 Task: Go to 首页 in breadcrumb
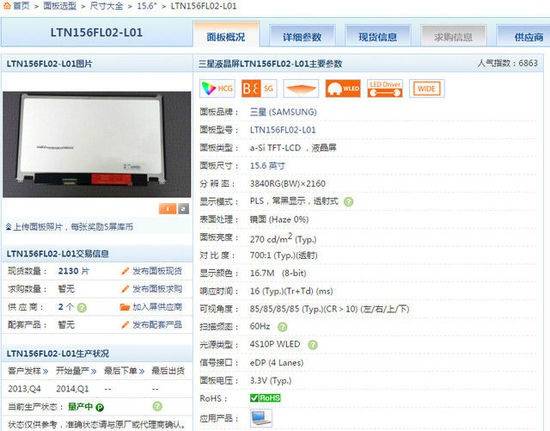[x=21, y=6]
